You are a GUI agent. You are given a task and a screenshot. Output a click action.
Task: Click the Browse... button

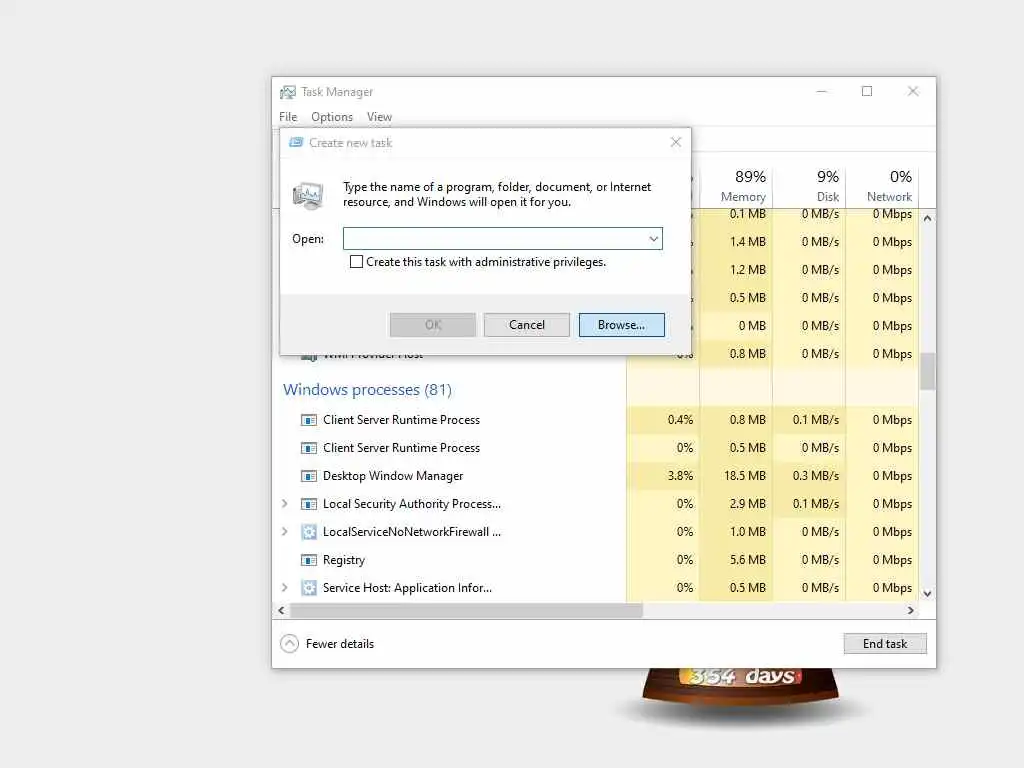click(x=621, y=325)
